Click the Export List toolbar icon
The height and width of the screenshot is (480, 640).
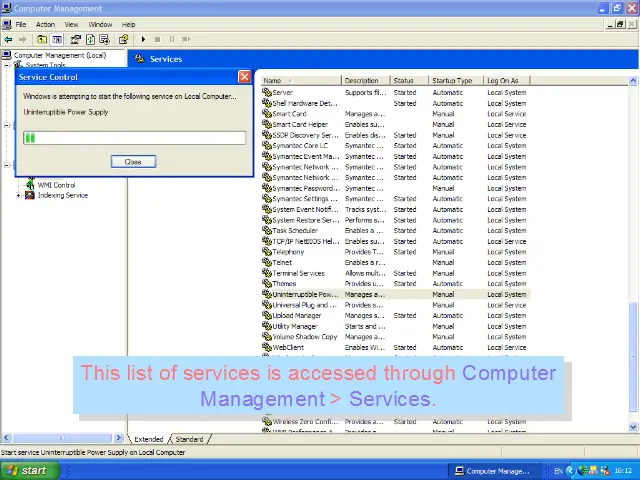coord(104,39)
